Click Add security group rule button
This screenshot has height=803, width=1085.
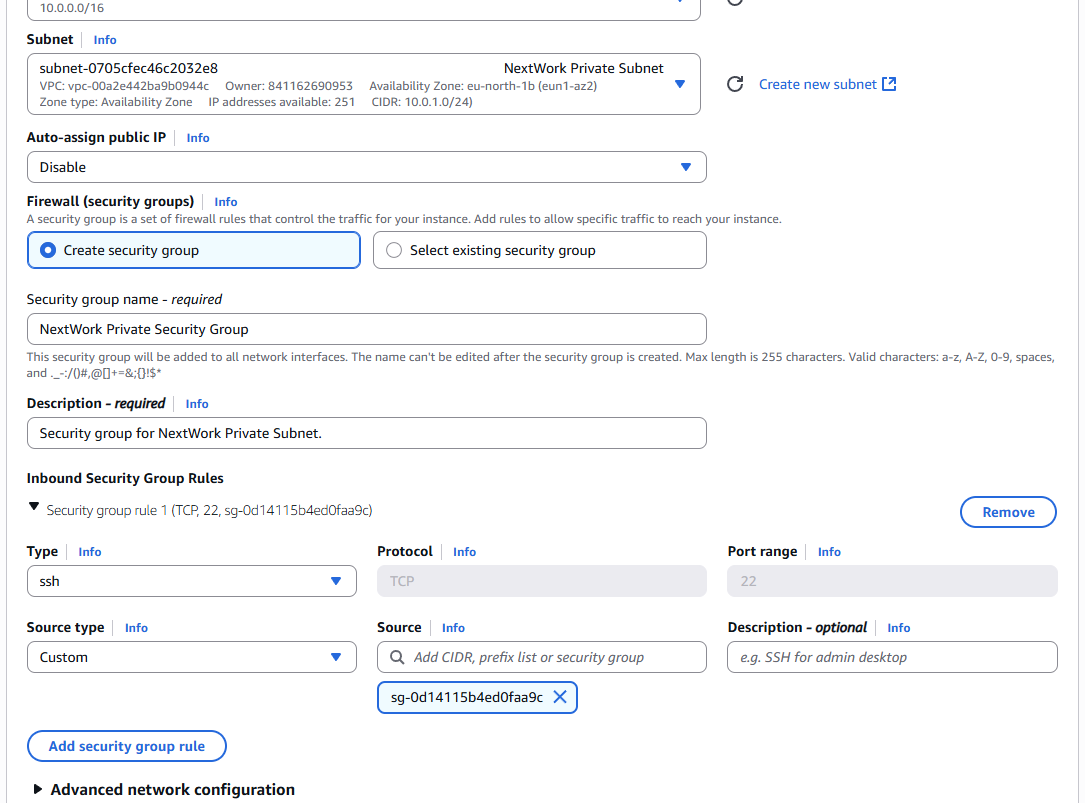click(x=127, y=746)
